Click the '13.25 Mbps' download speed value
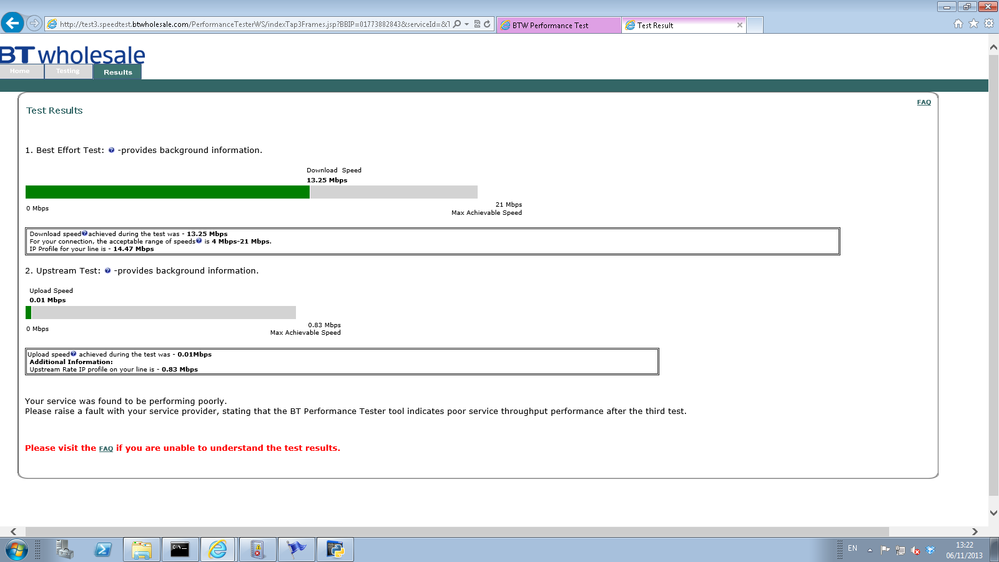This screenshot has height=562, width=999. coord(327,180)
